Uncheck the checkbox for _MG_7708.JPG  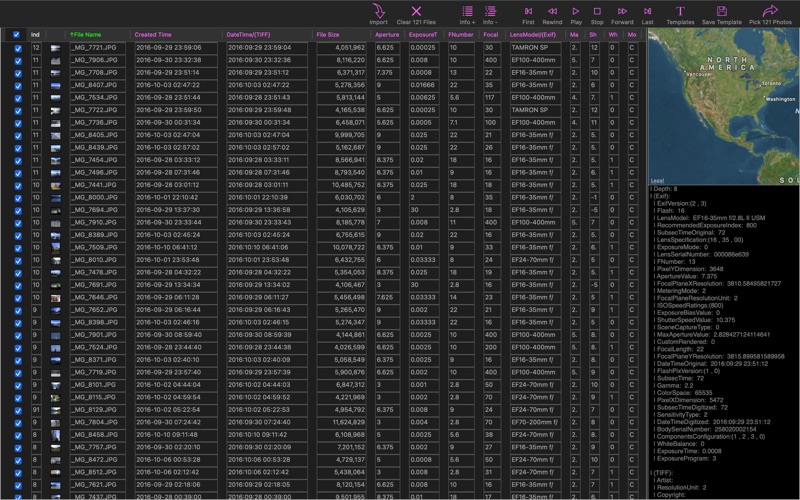pyautogui.click(x=18, y=73)
